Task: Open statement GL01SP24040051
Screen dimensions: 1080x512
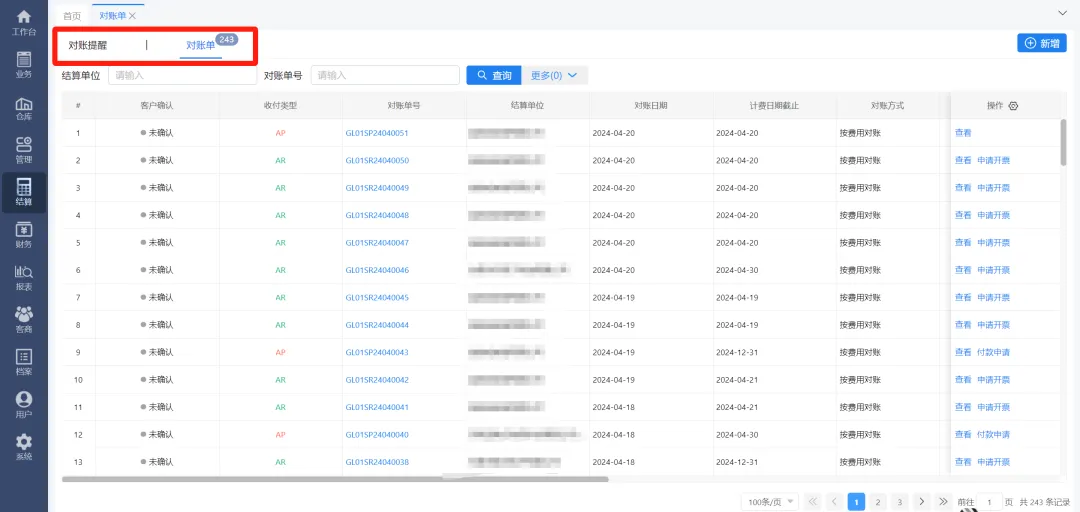Action: click(x=377, y=133)
